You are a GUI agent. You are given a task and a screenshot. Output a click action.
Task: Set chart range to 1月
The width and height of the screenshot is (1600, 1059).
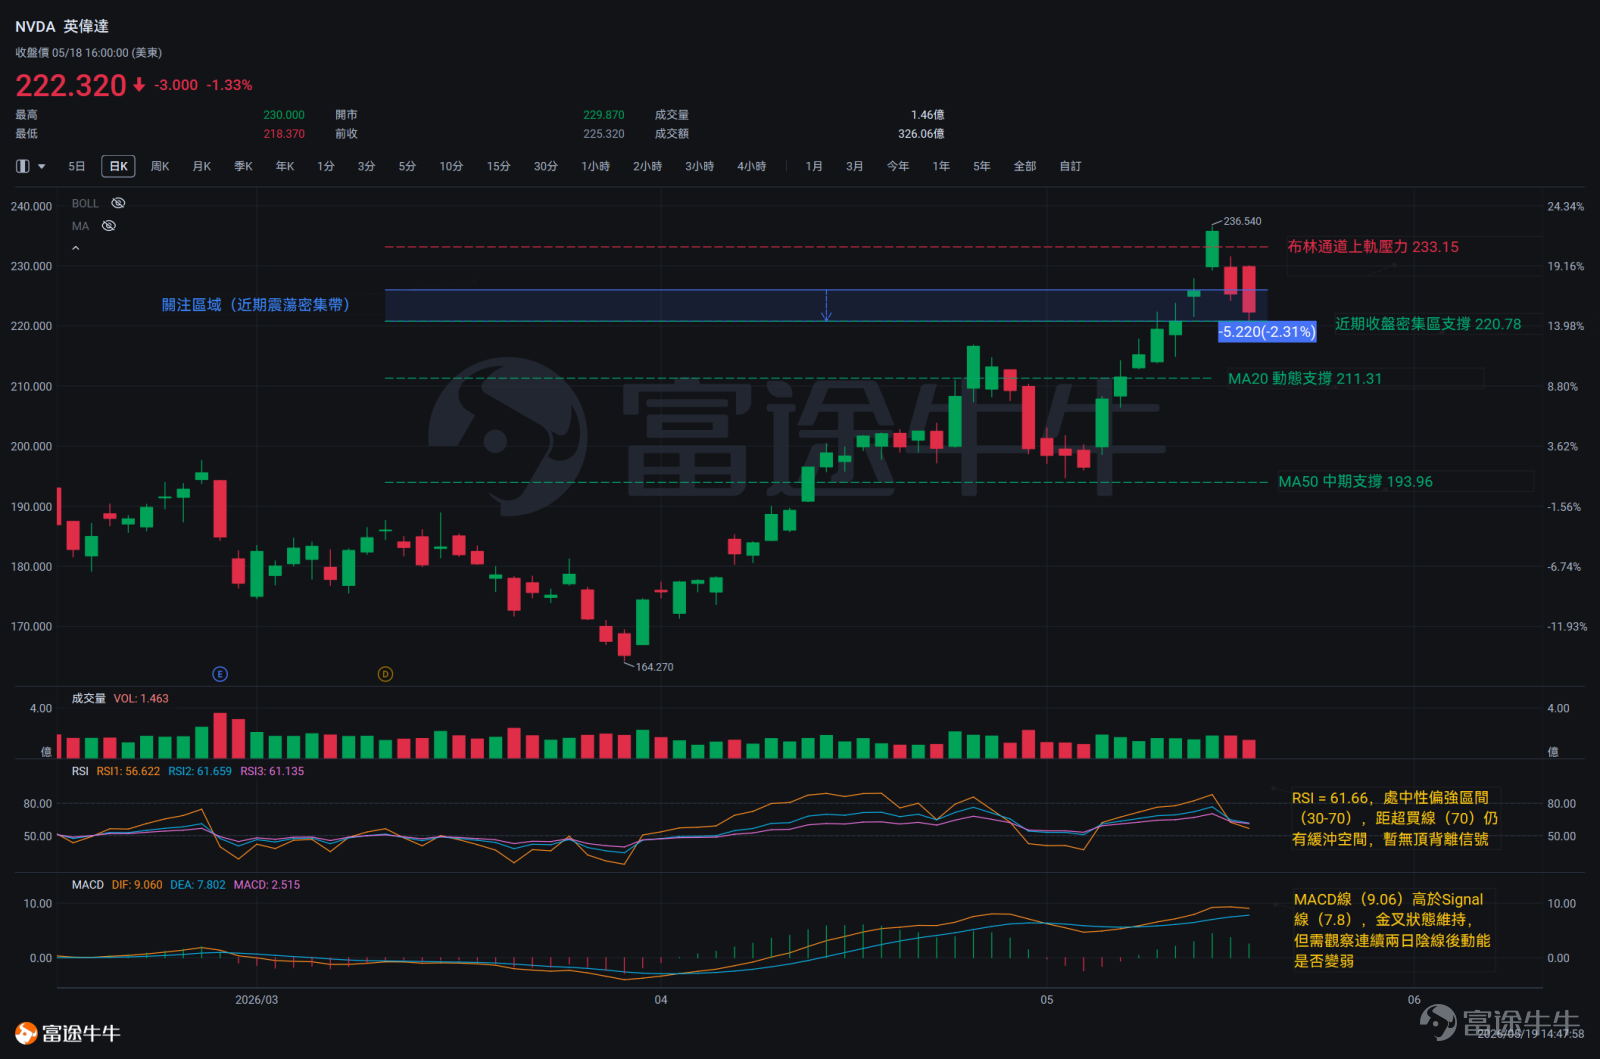pos(814,166)
